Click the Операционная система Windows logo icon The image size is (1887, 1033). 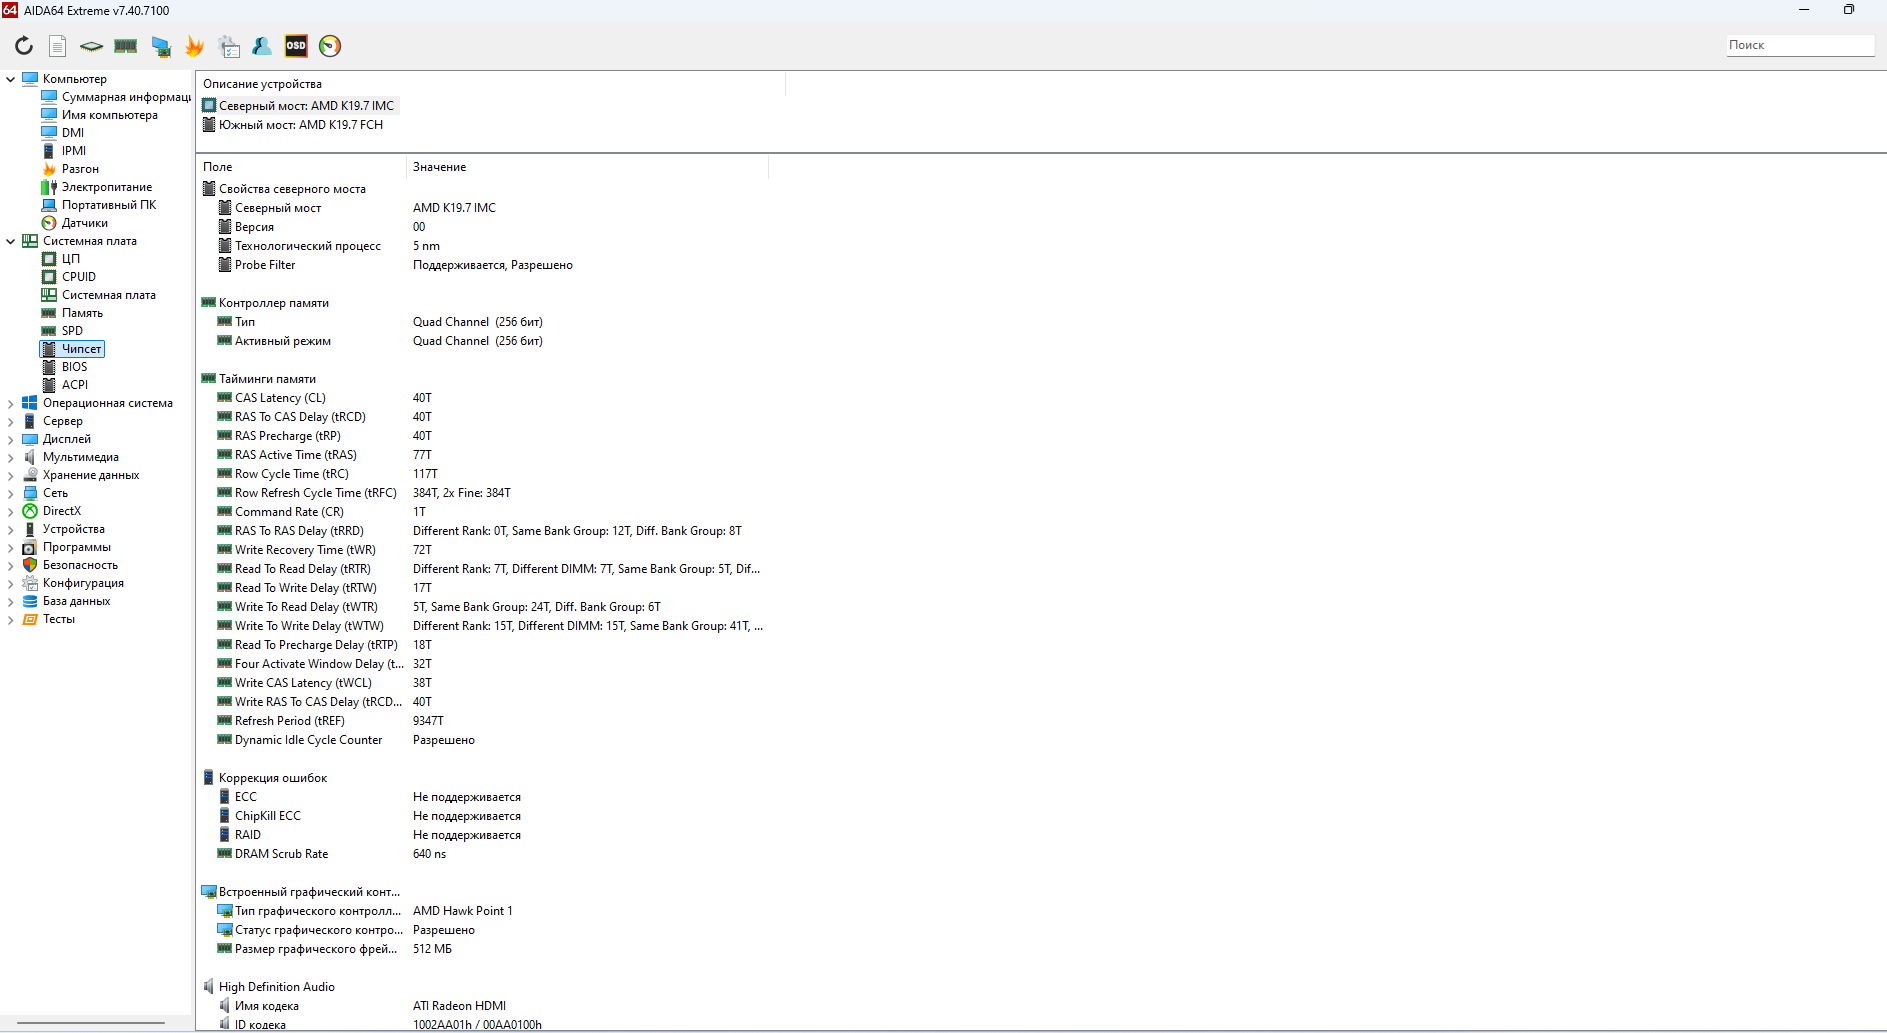point(30,403)
